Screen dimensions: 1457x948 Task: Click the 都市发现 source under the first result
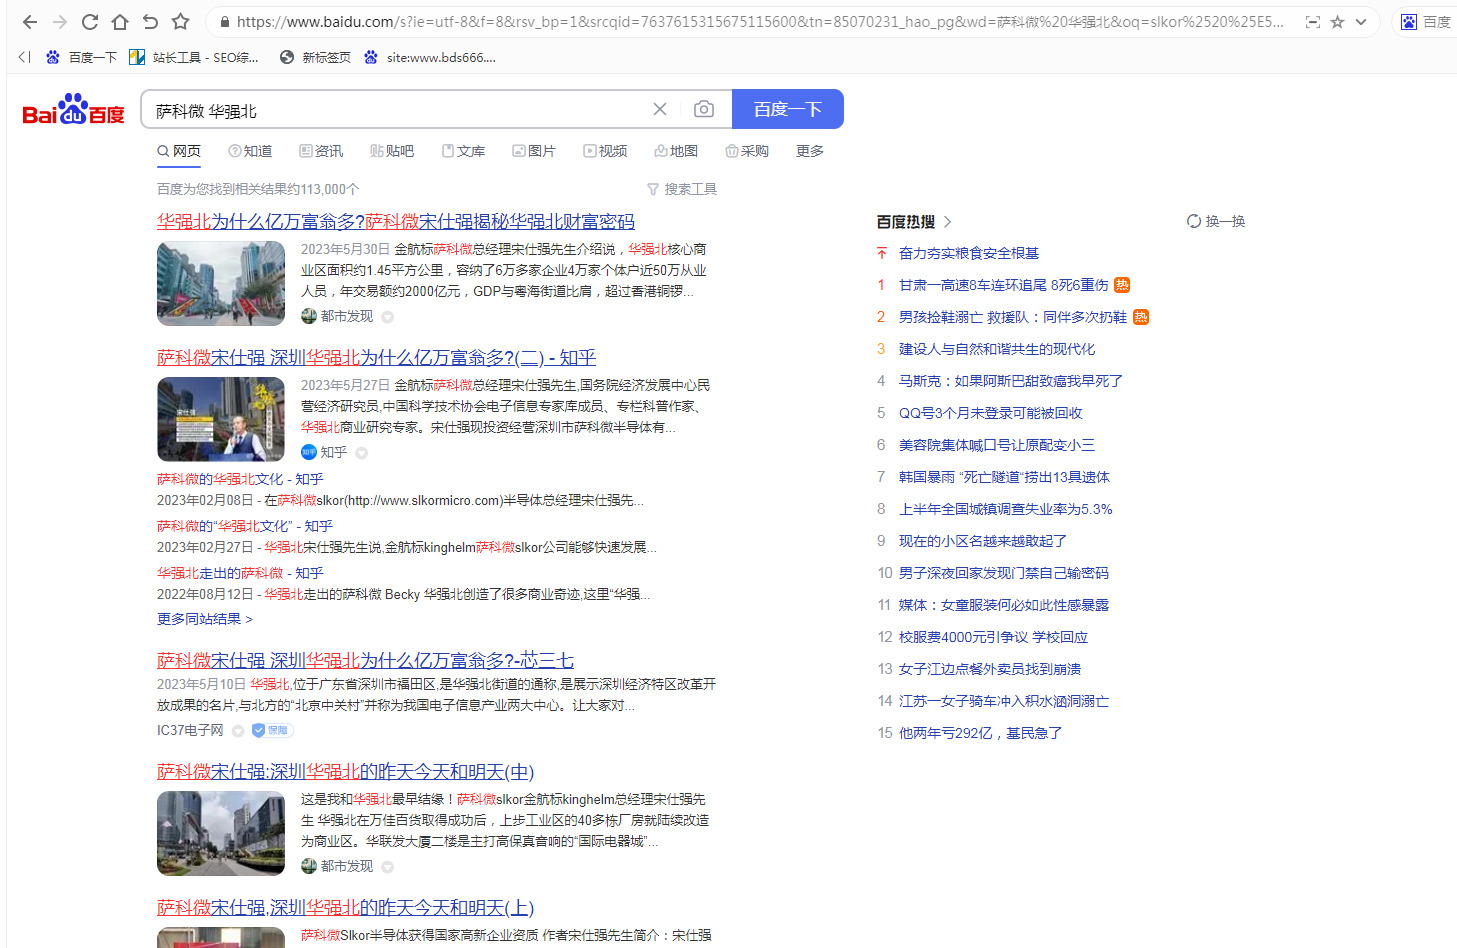pos(337,316)
